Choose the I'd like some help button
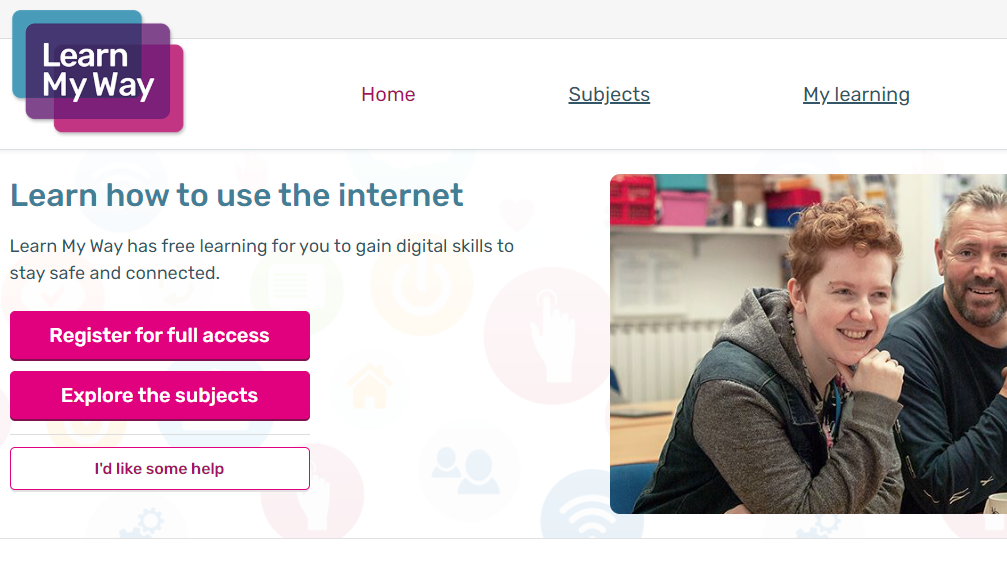Screen dimensions: 1007x566 pos(160,468)
